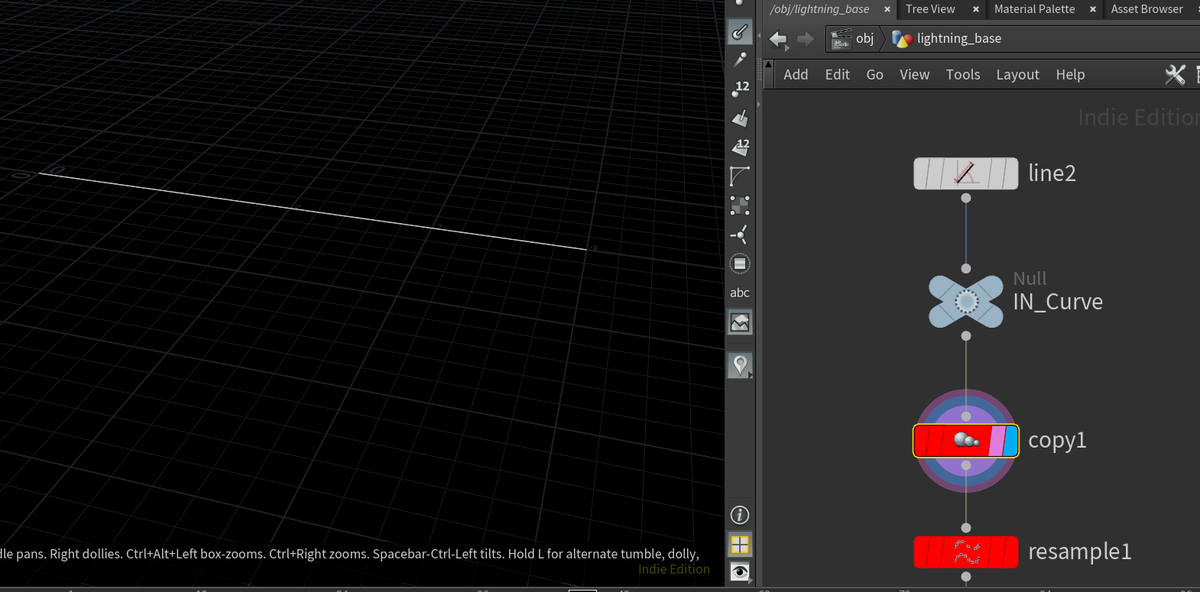
Task: Switch to the Tree View tab
Action: click(930, 9)
